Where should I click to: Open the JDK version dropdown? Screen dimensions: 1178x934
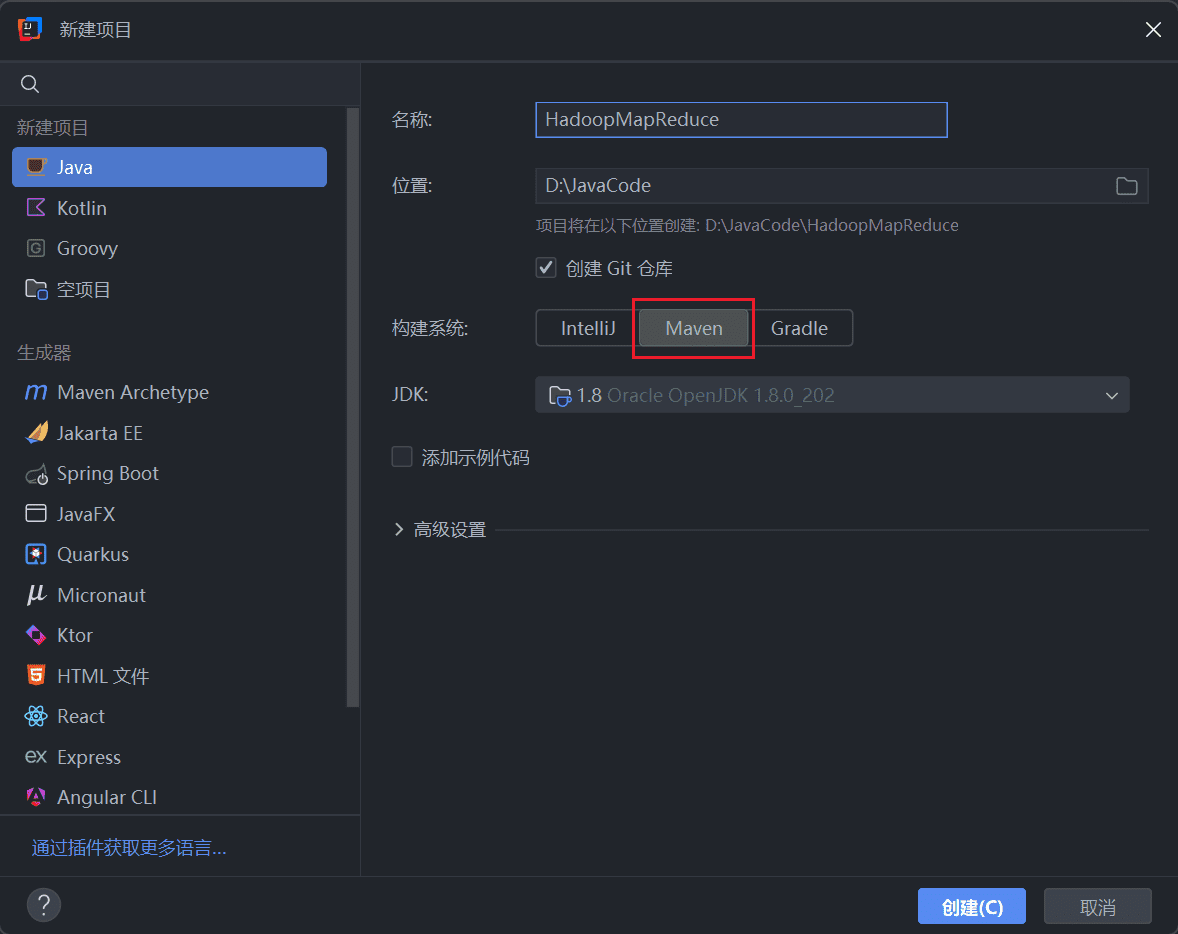tap(832, 395)
